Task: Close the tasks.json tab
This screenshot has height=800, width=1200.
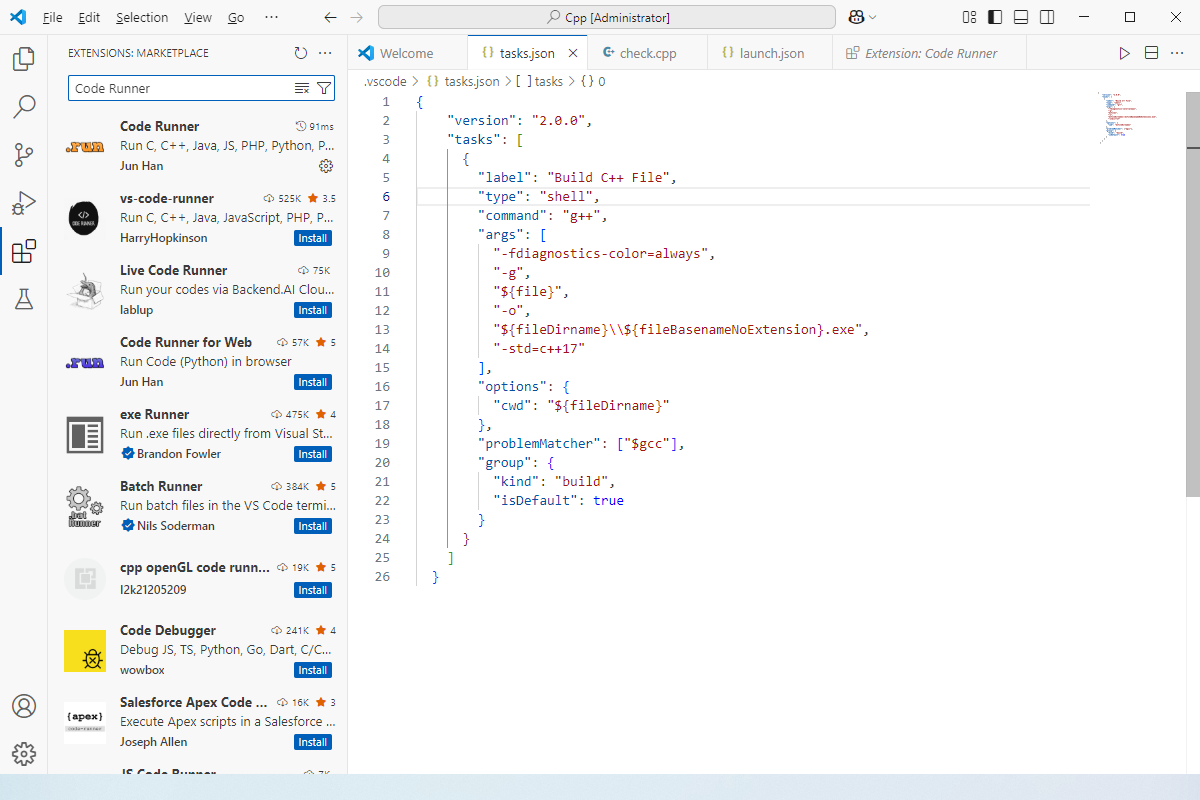Action: (x=573, y=54)
